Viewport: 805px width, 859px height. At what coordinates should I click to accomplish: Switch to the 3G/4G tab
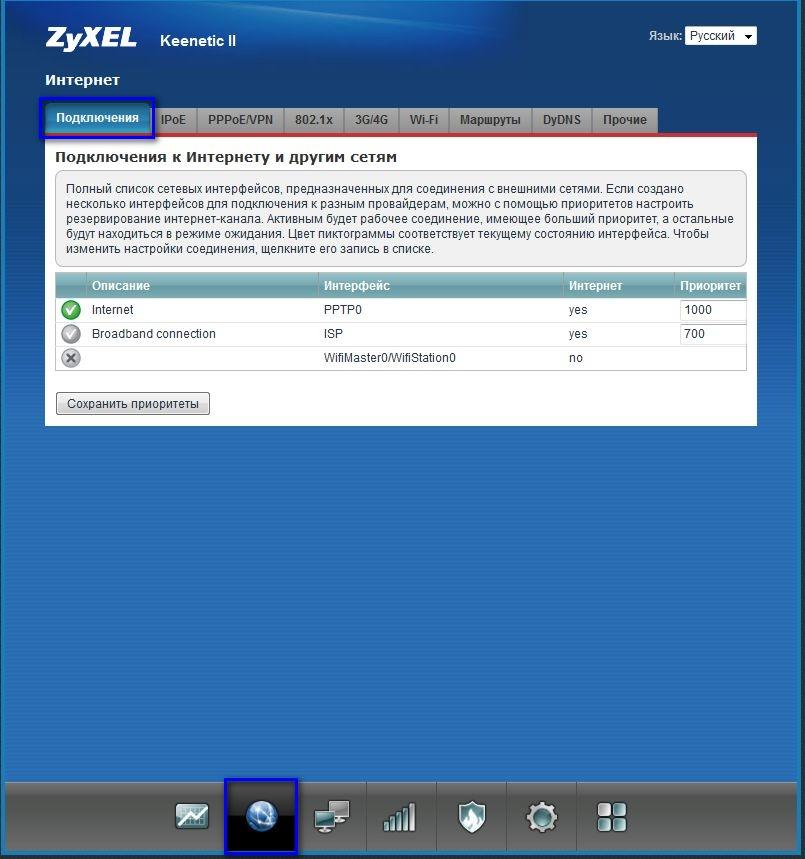pyautogui.click(x=371, y=119)
